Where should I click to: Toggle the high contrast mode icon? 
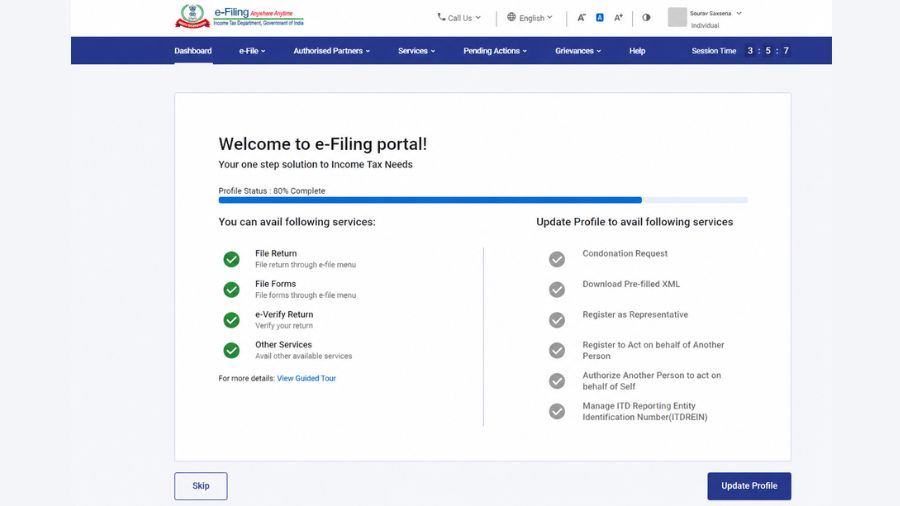pyautogui.click(x=646, y=17)
